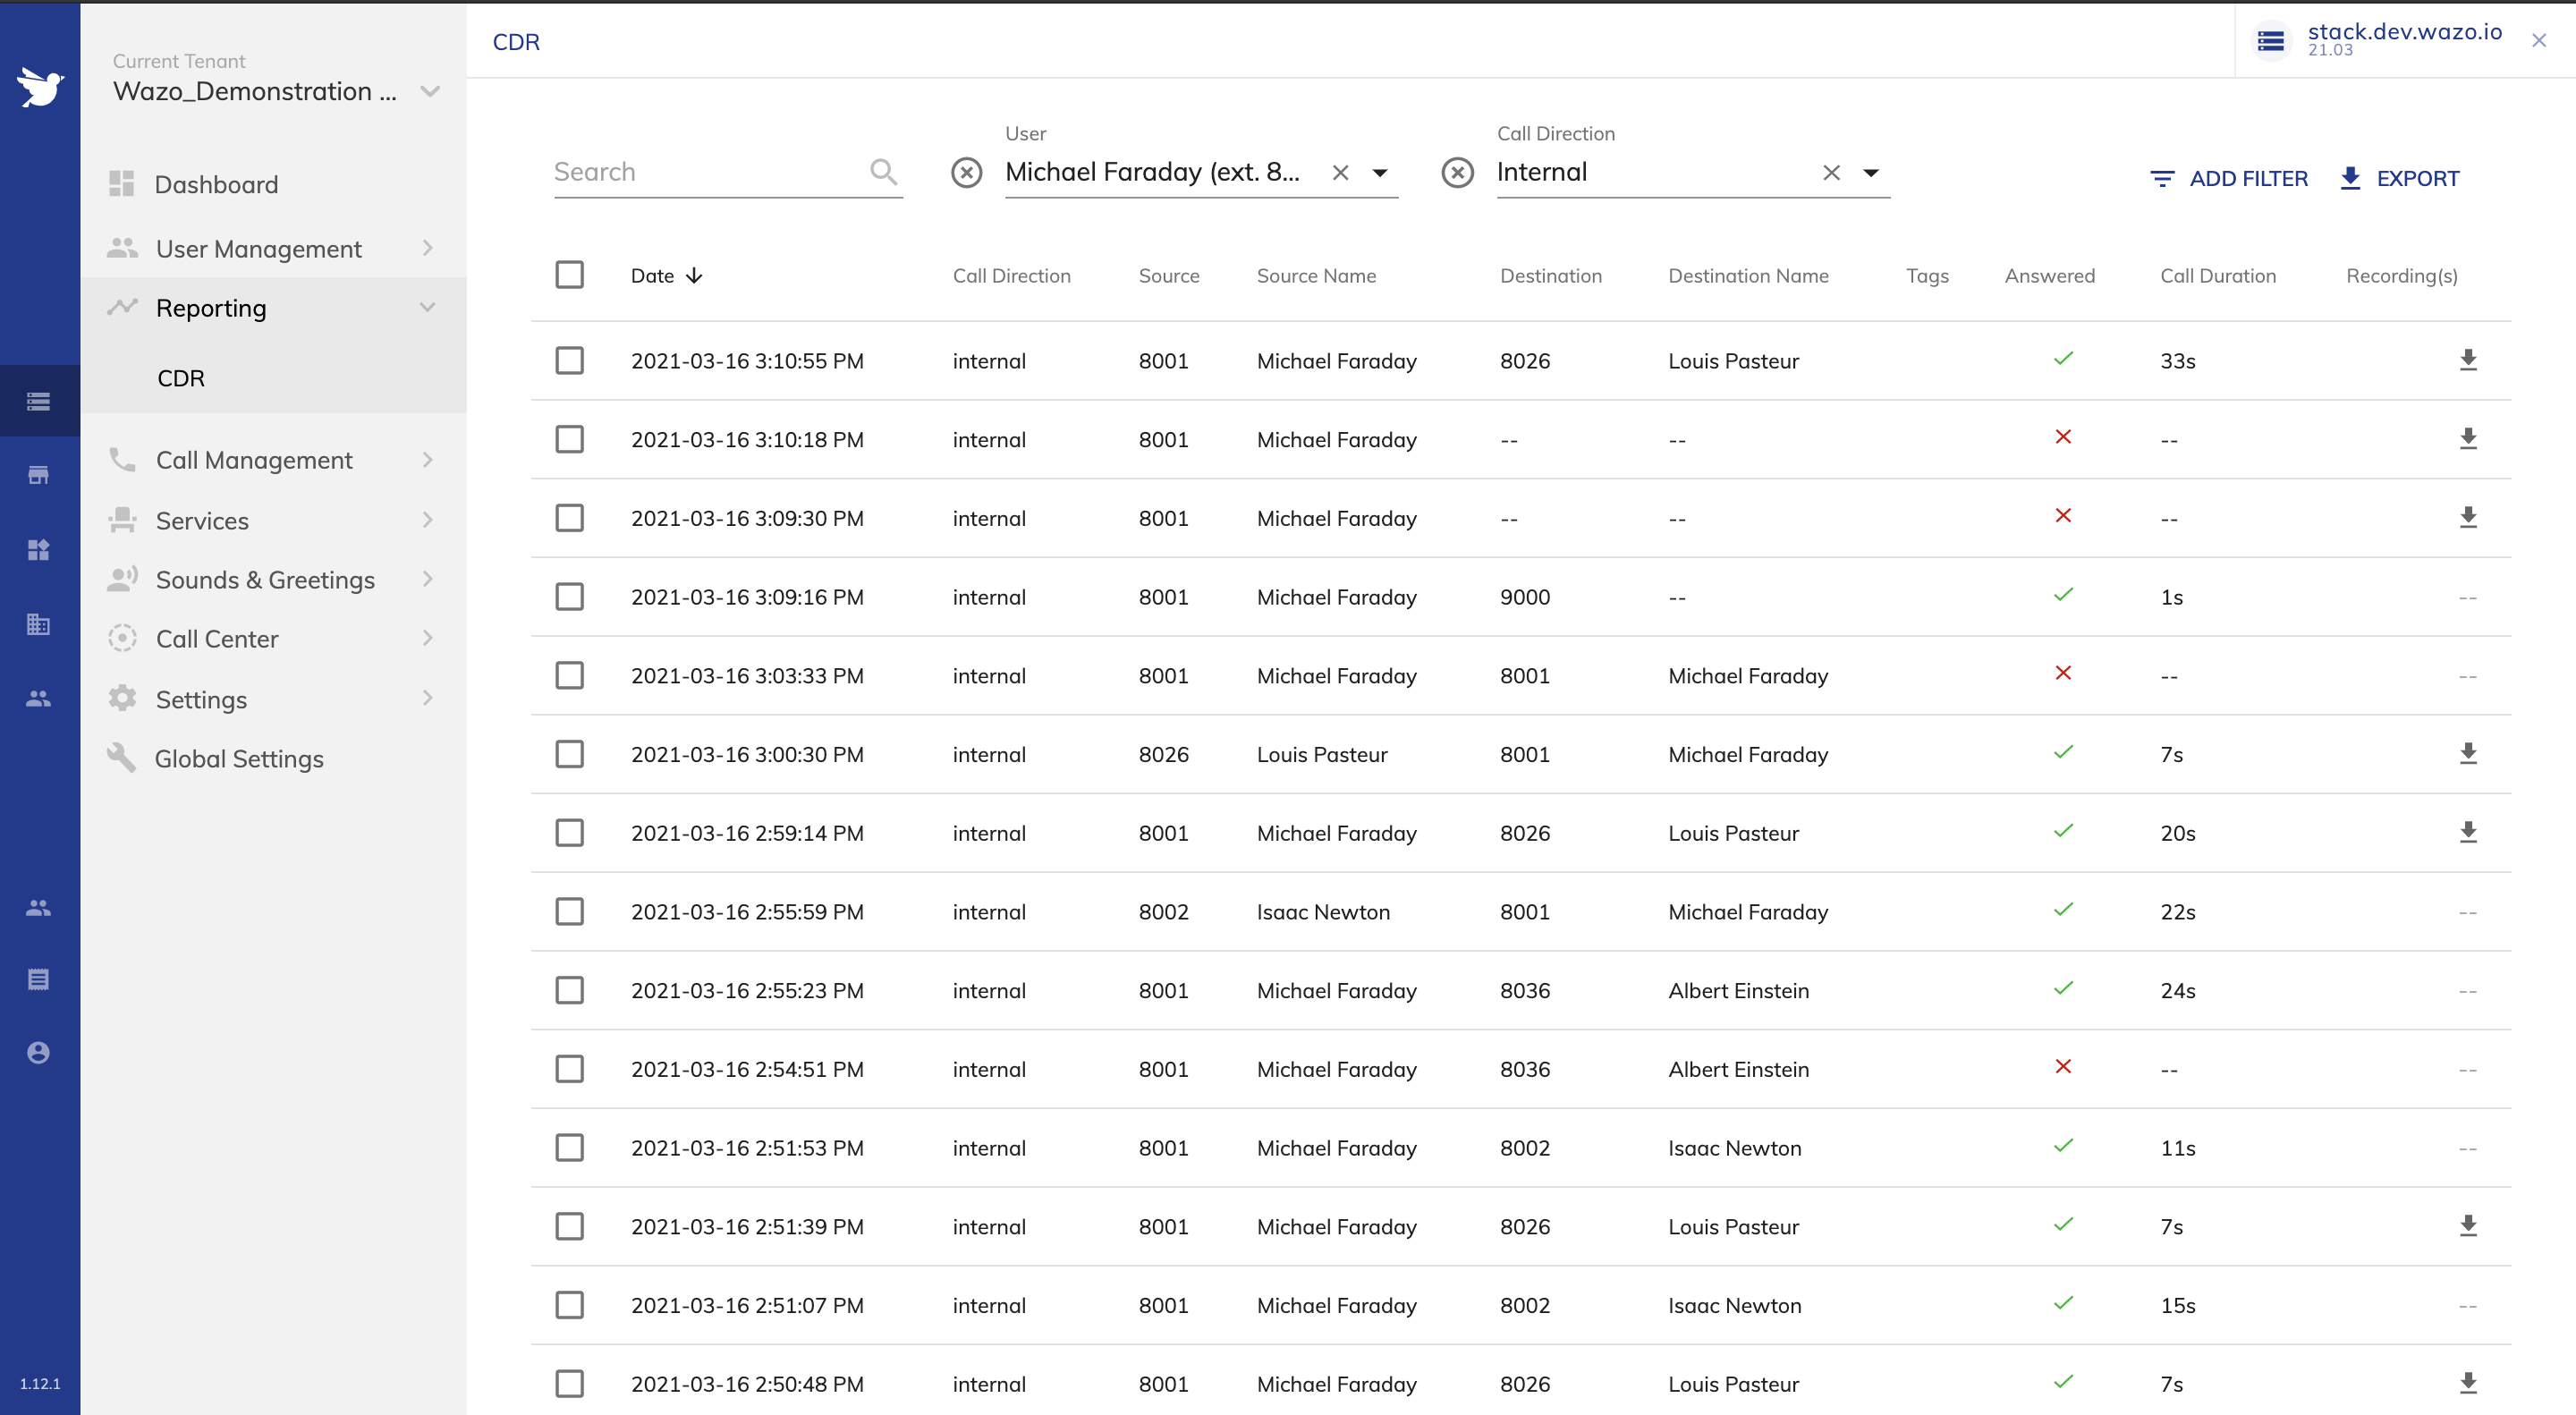This screenshot has height=1415, width=2576.
Task: Download recording for 2:59:14 PM call
Action: pyautogui.click(x=2468, y=833)
